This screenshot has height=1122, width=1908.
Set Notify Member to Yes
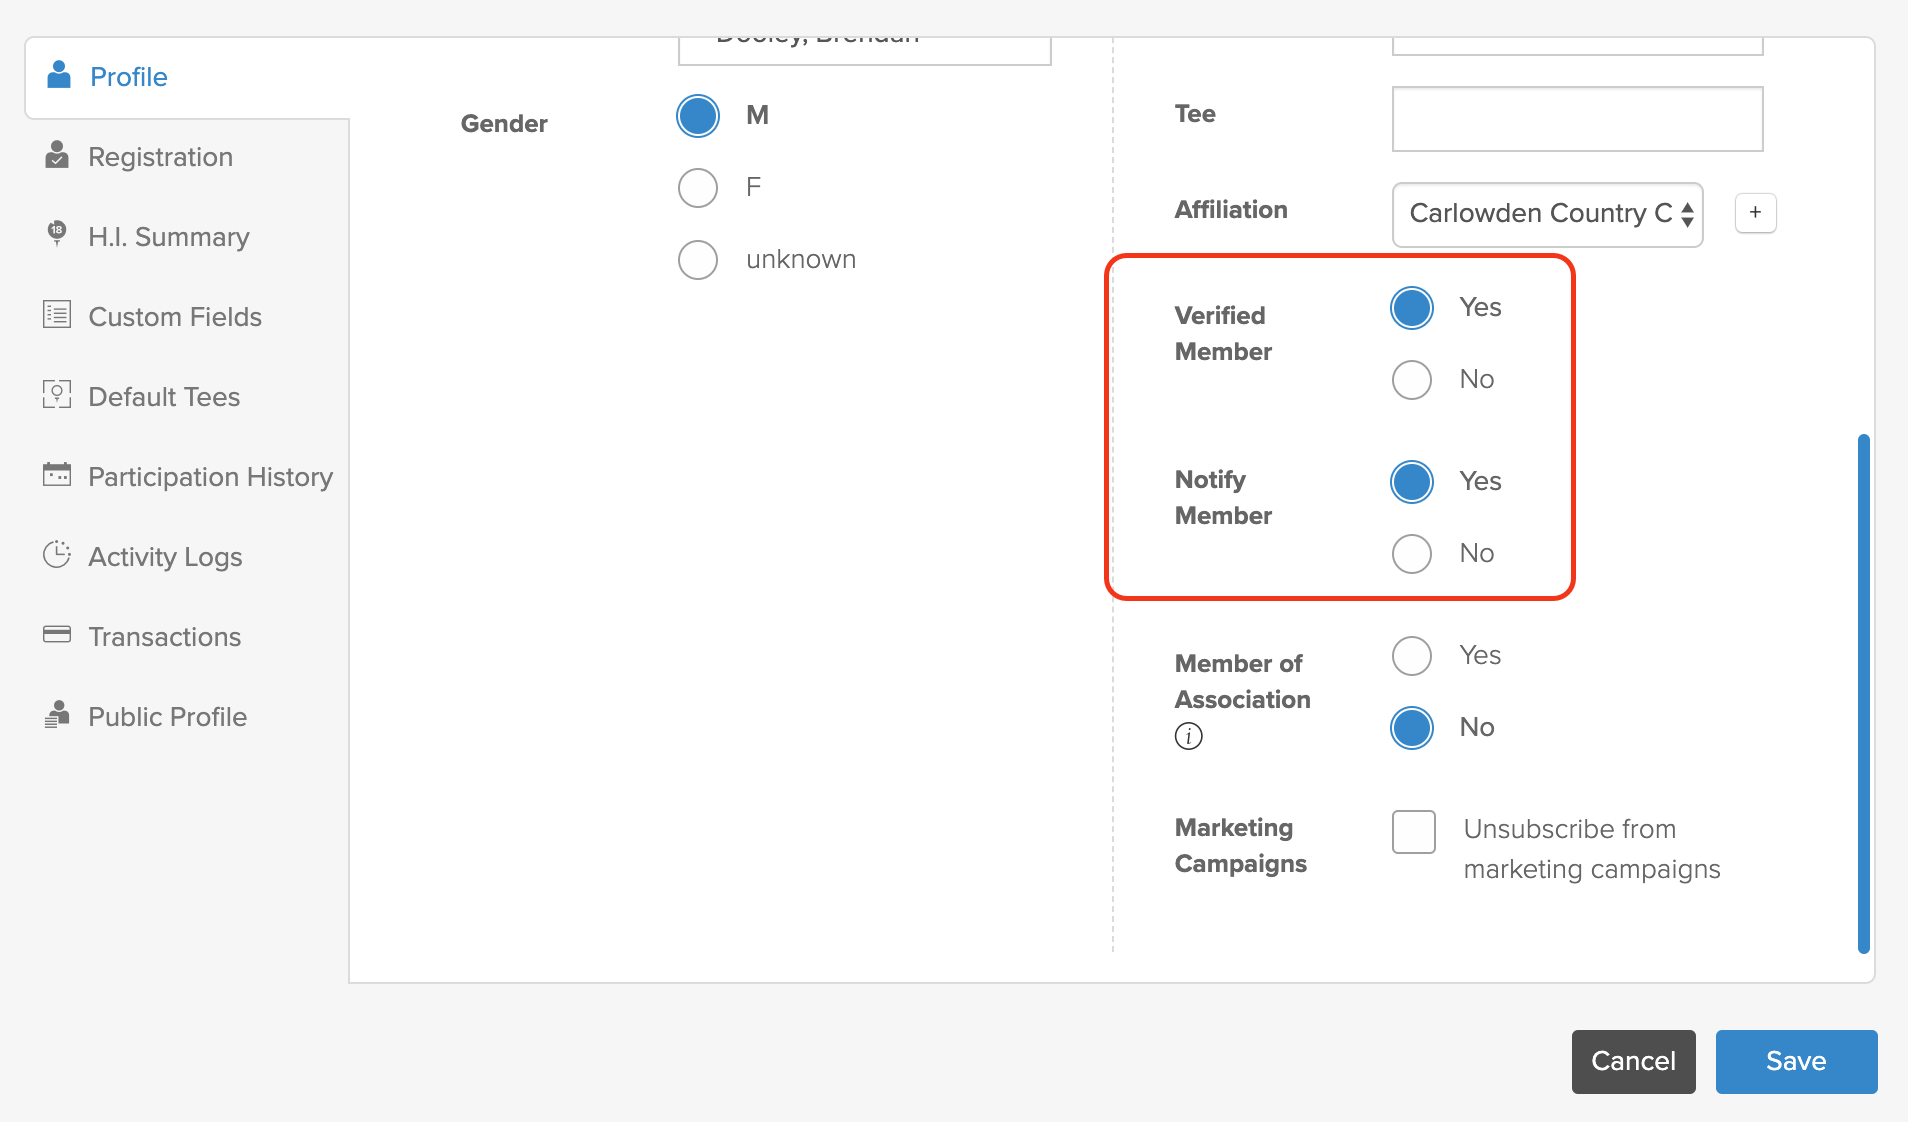tap(1412, 482)
